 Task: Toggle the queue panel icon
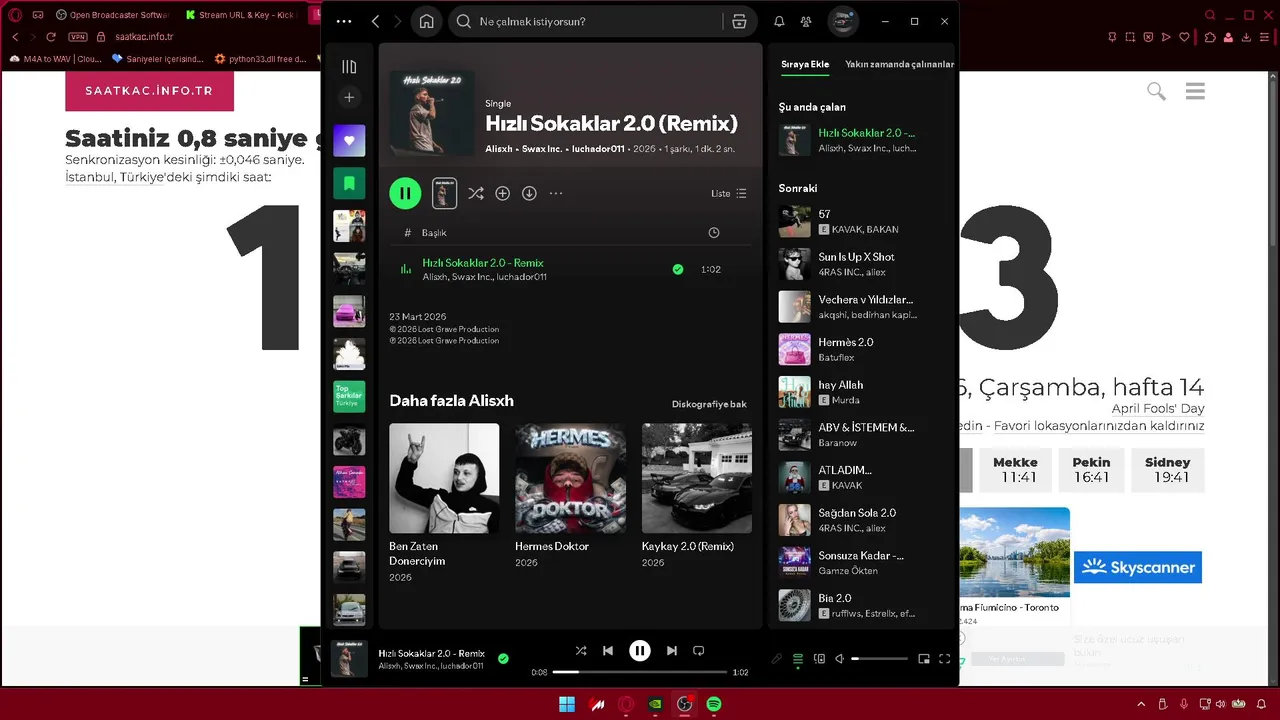coord(798,659)
